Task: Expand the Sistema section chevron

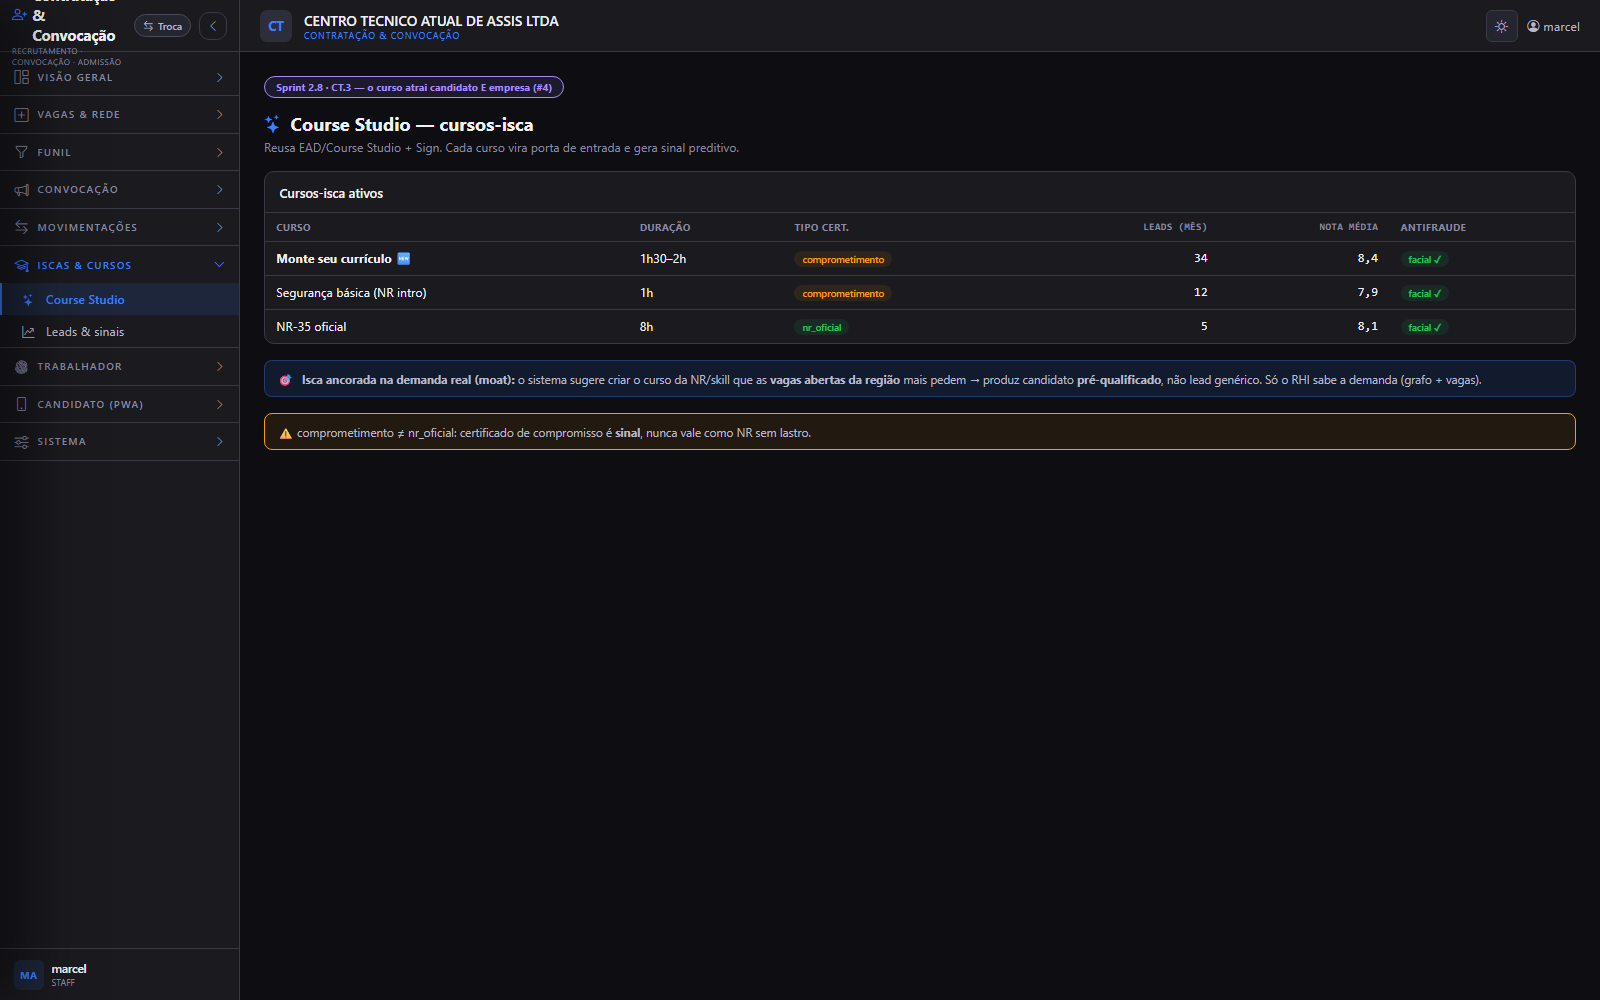Action: (x=219, y=442)
